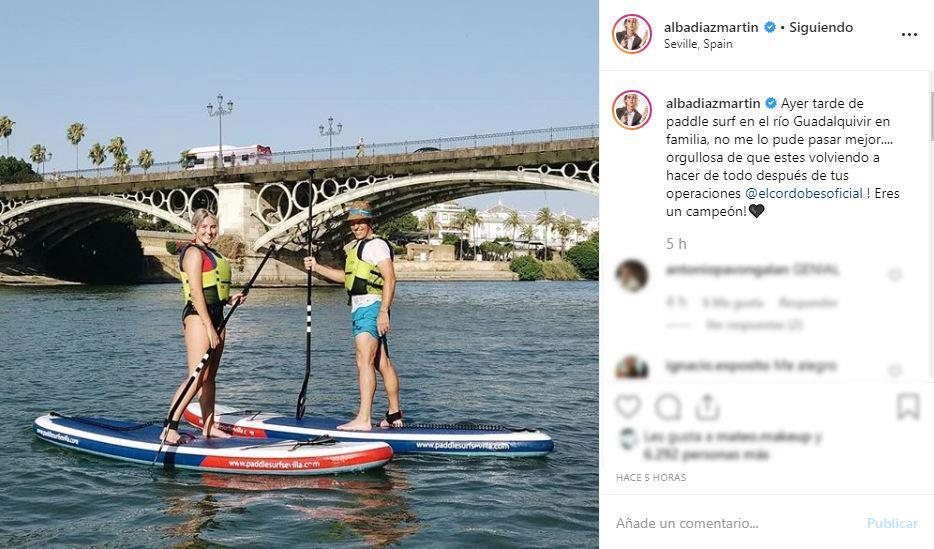Toggle the Siguiendo following status
The height and width of the screenshot is (549, 934).
pyautogui.click(x=821, y=27)
